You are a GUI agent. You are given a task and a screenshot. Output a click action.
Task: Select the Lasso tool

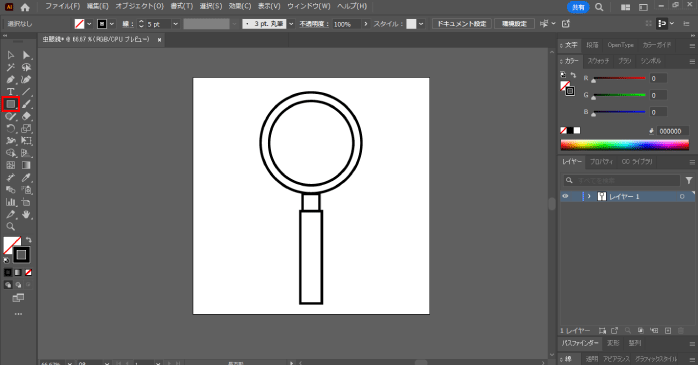(x=26, y=67)
